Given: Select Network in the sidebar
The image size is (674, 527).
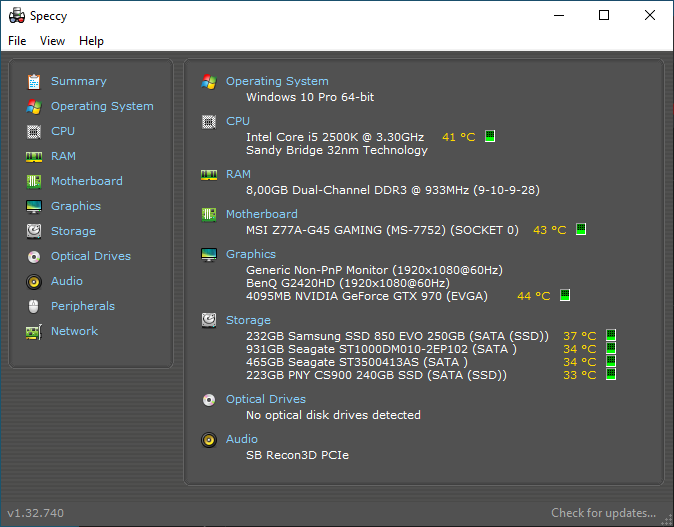Looking at the screenshot, I should [74, 331].
